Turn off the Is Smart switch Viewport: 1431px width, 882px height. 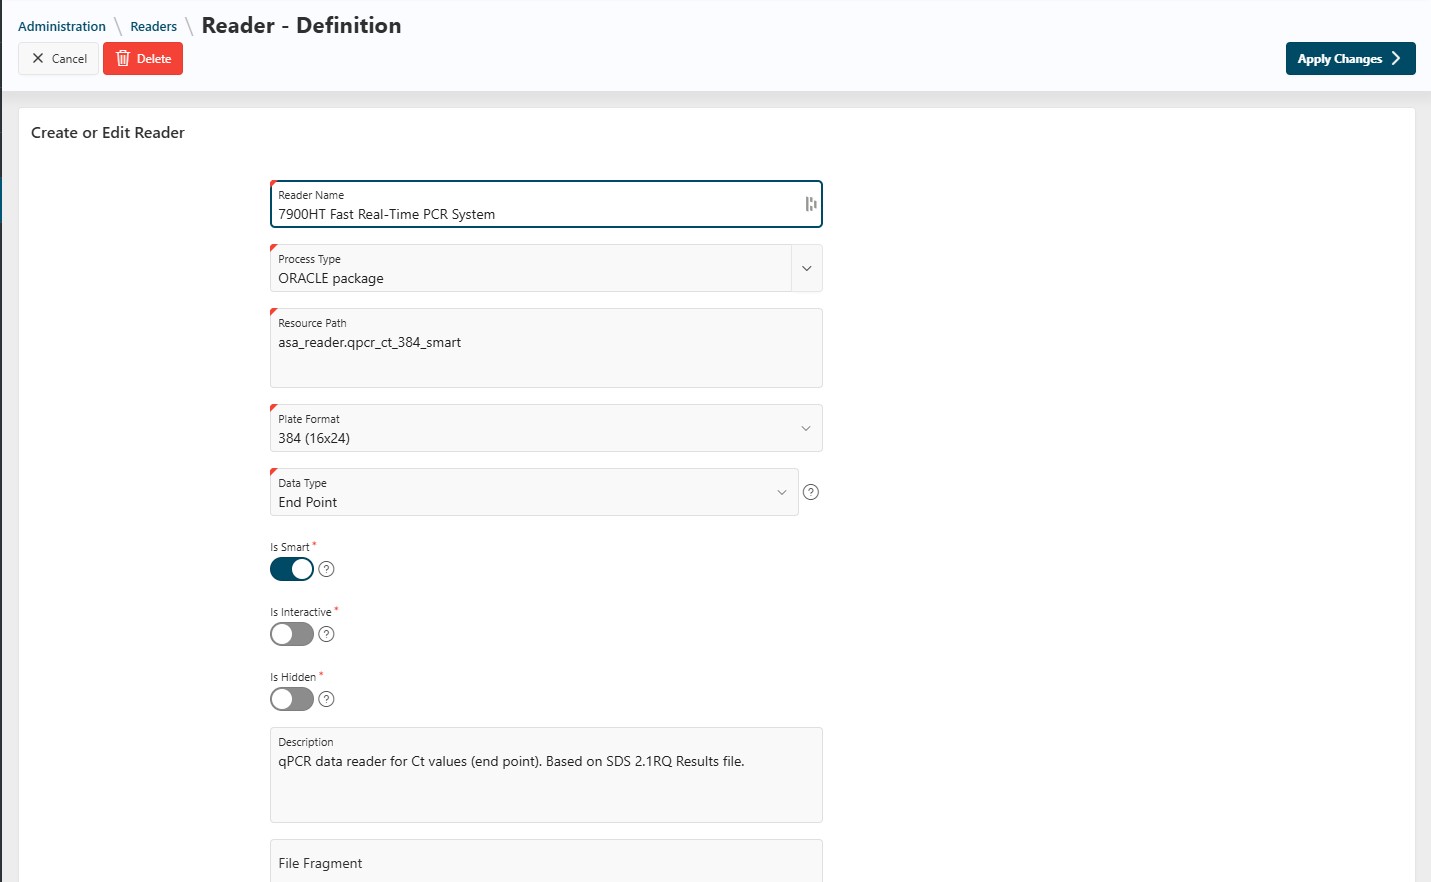tap(292, 569)
